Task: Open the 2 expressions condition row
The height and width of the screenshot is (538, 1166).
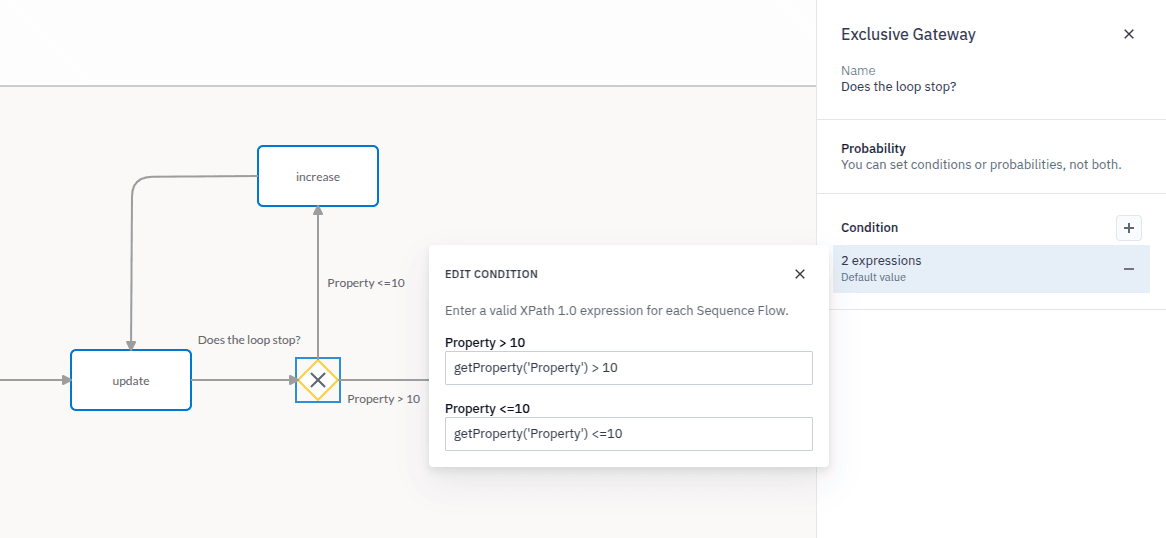Action: (x=991, y=269)
